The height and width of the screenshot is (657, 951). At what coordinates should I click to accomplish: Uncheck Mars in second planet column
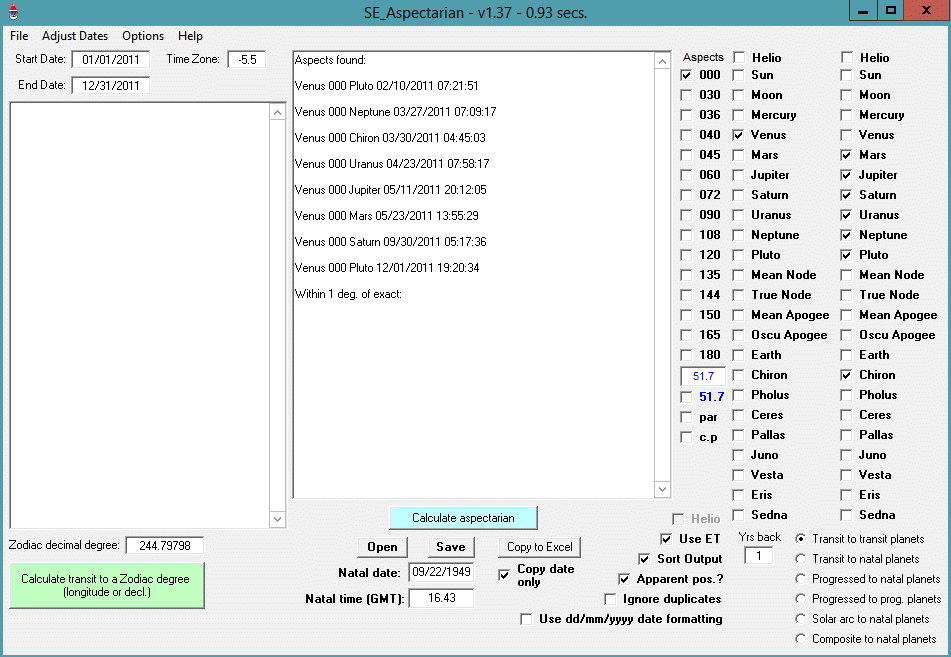tap(846, 155)
